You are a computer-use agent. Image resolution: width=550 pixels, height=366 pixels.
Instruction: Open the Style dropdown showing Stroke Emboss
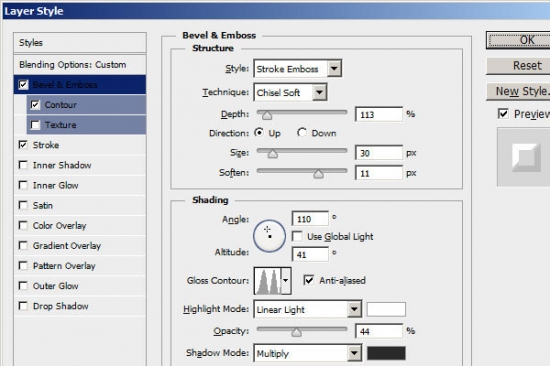297,68
